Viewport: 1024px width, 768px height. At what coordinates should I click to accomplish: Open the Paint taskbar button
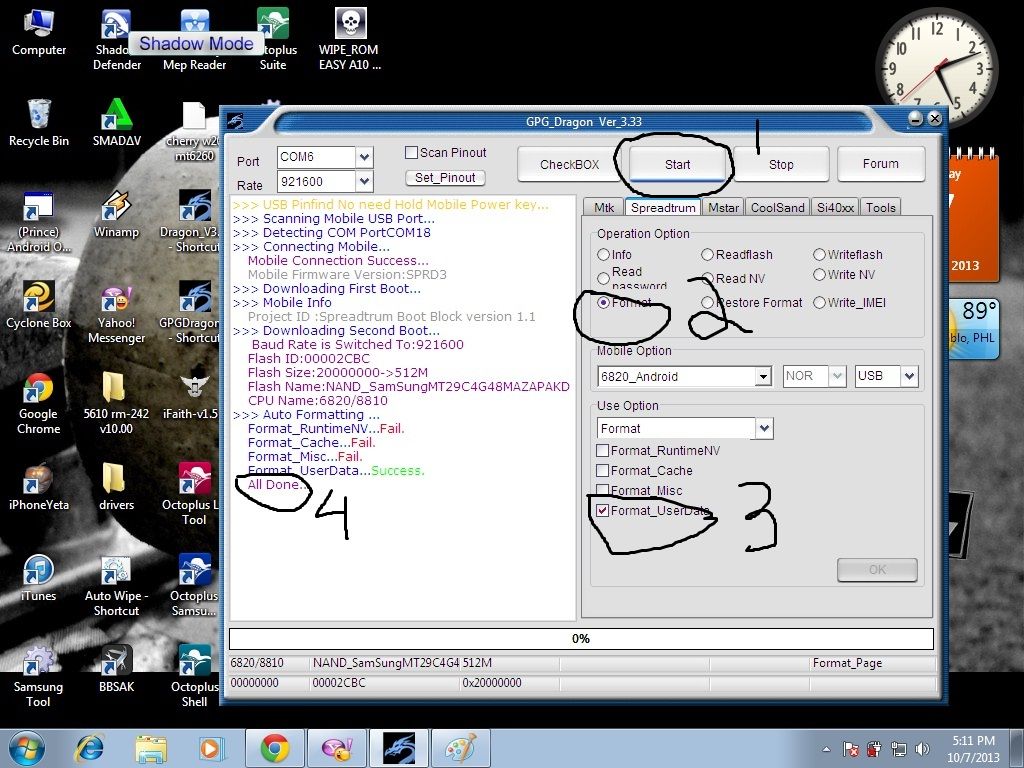pos(461,748)
